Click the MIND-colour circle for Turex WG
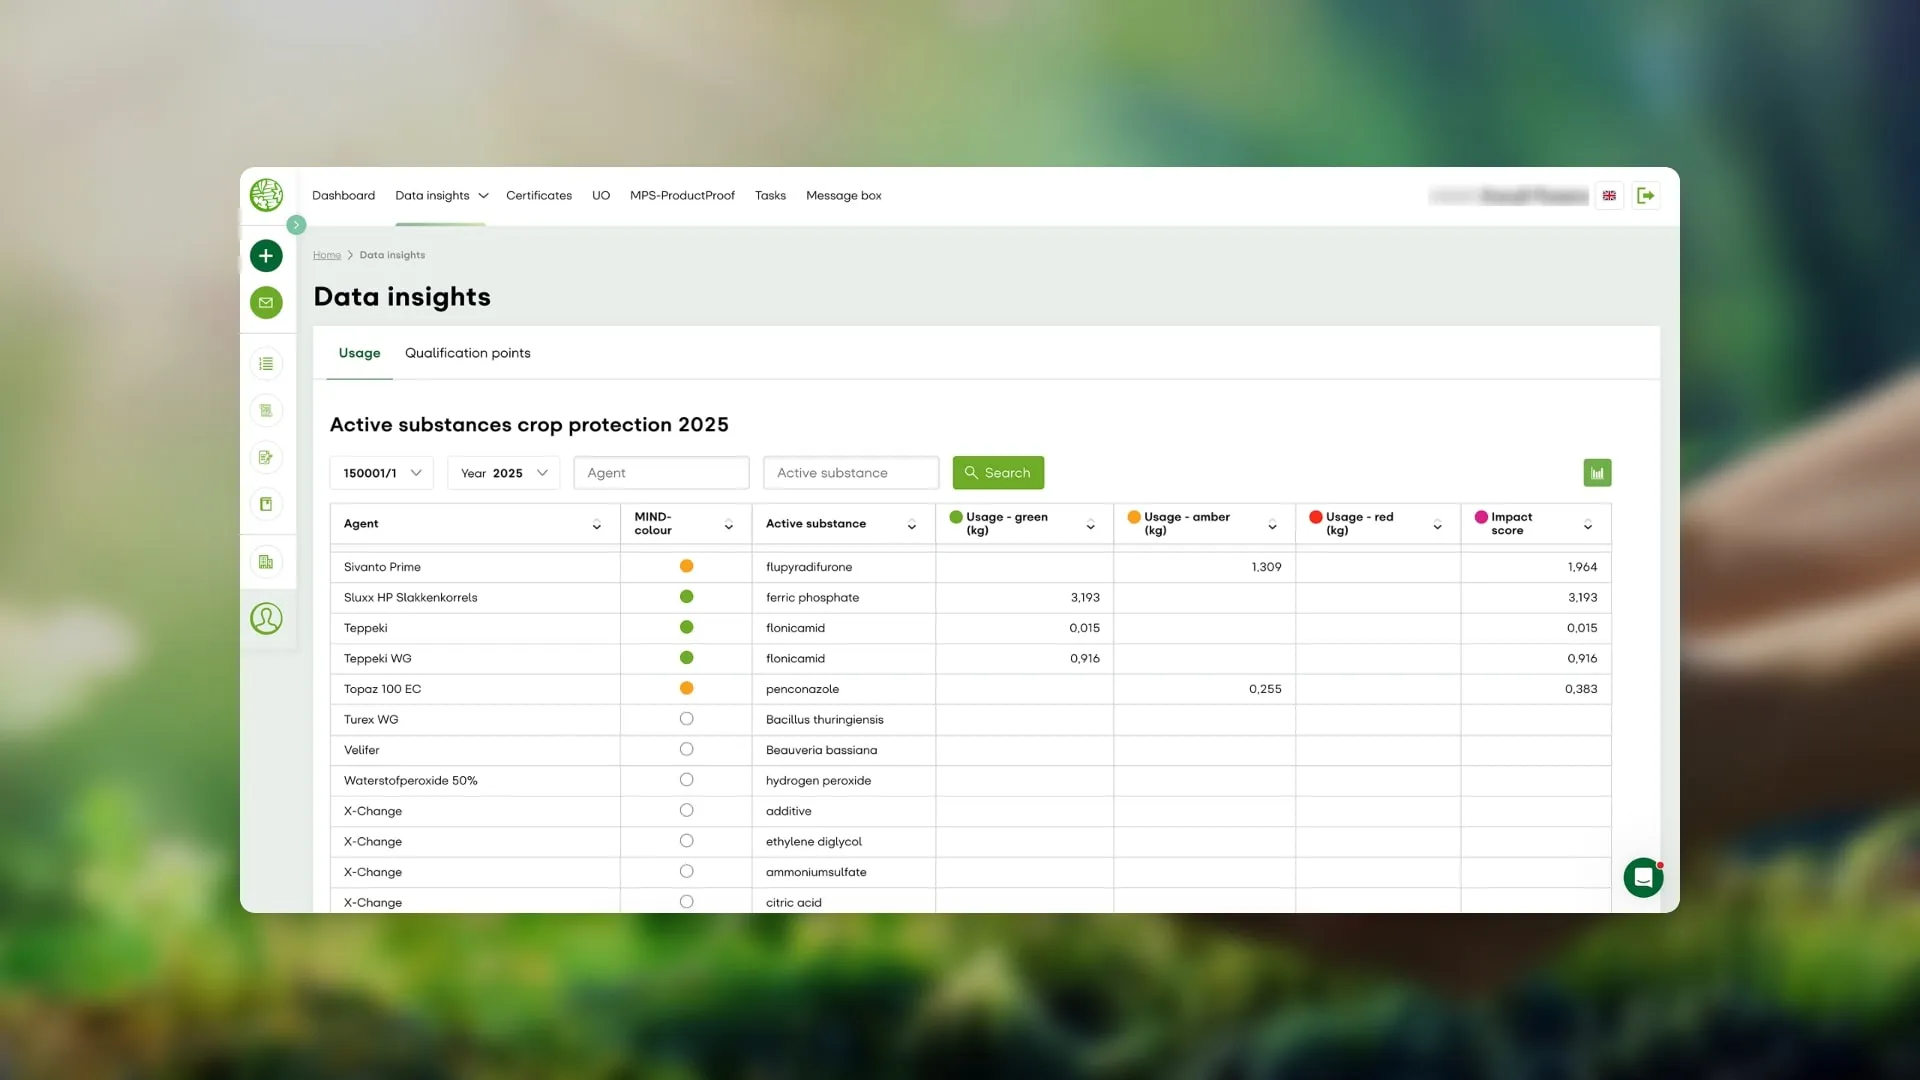The width and height of the screenshot is (1920, 1080). 686,719
